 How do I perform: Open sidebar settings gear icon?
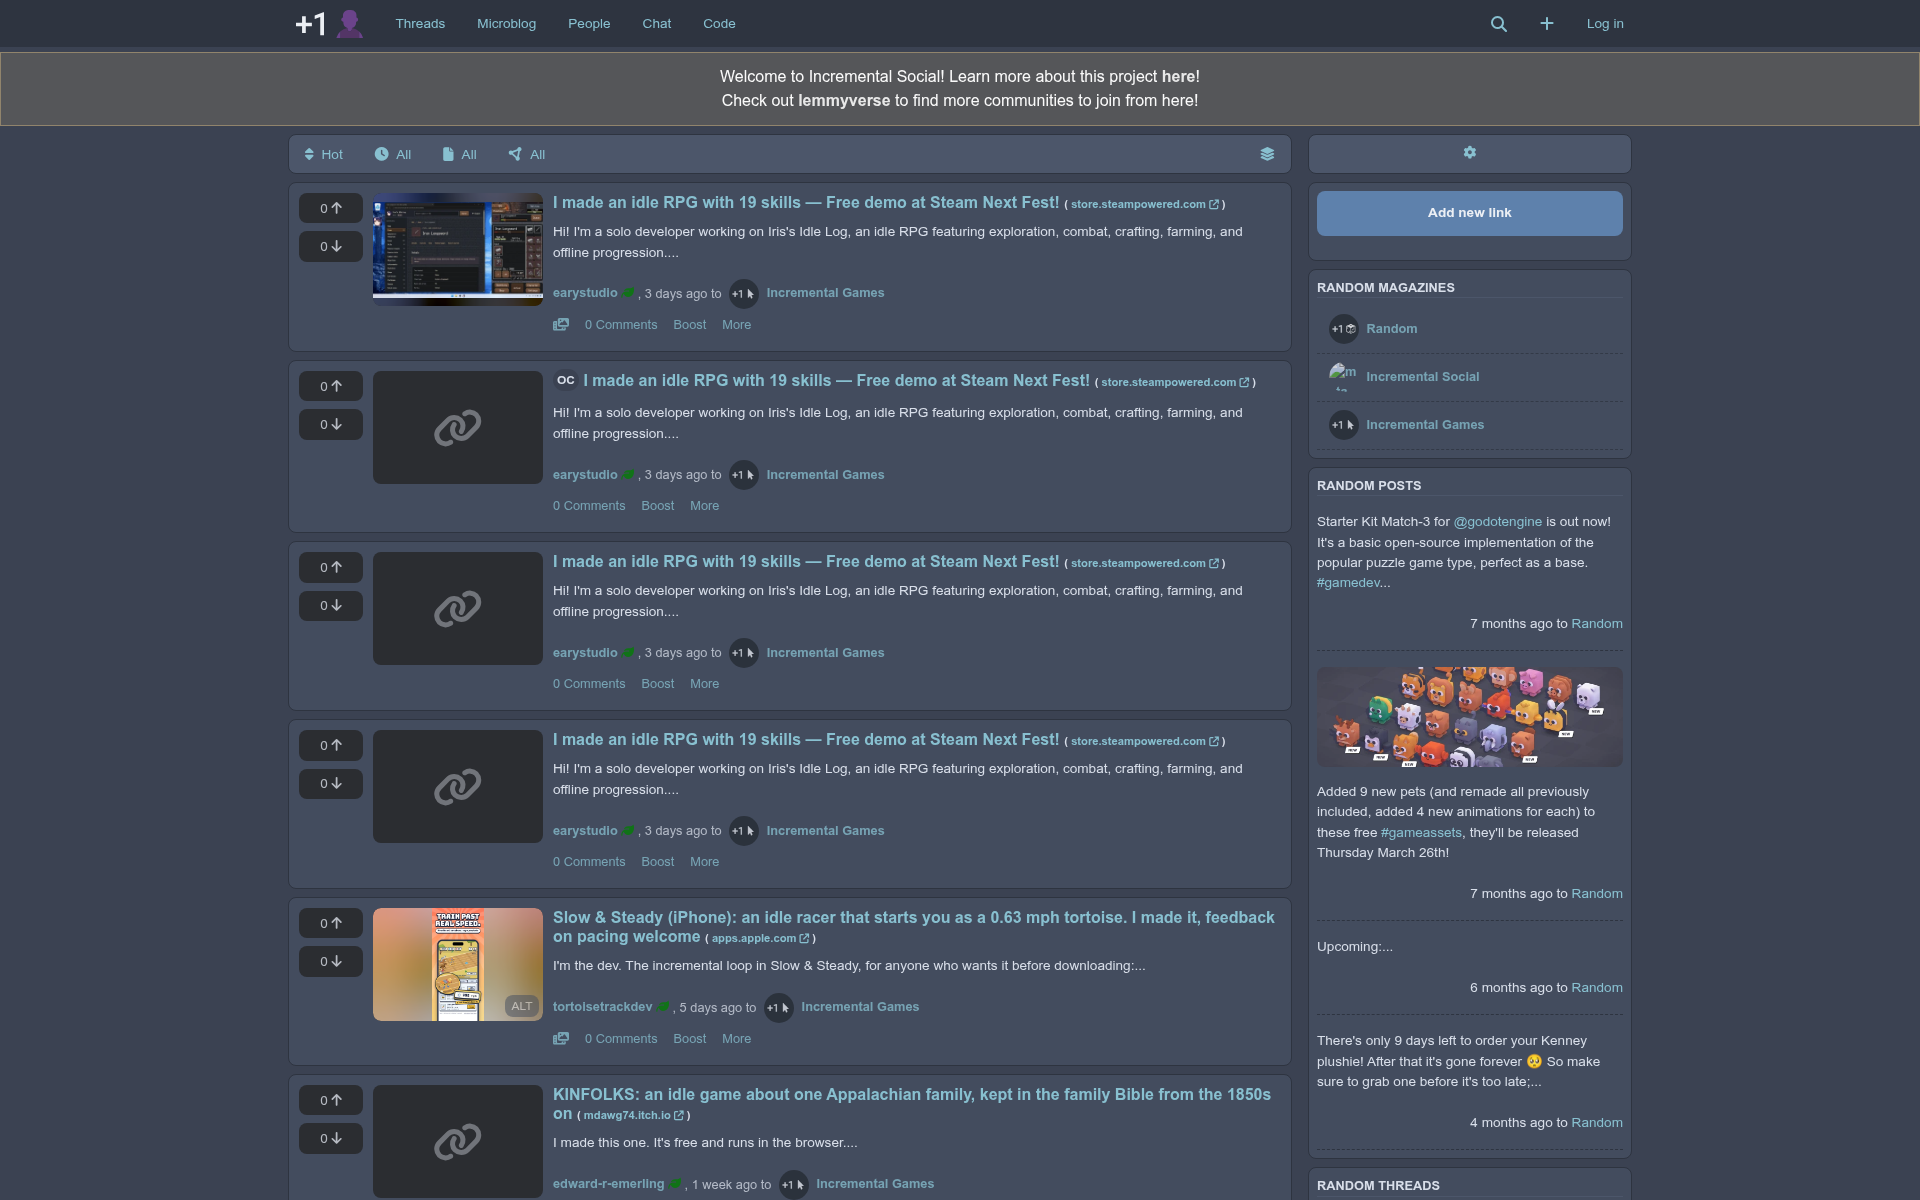(x=1469, y=153)
